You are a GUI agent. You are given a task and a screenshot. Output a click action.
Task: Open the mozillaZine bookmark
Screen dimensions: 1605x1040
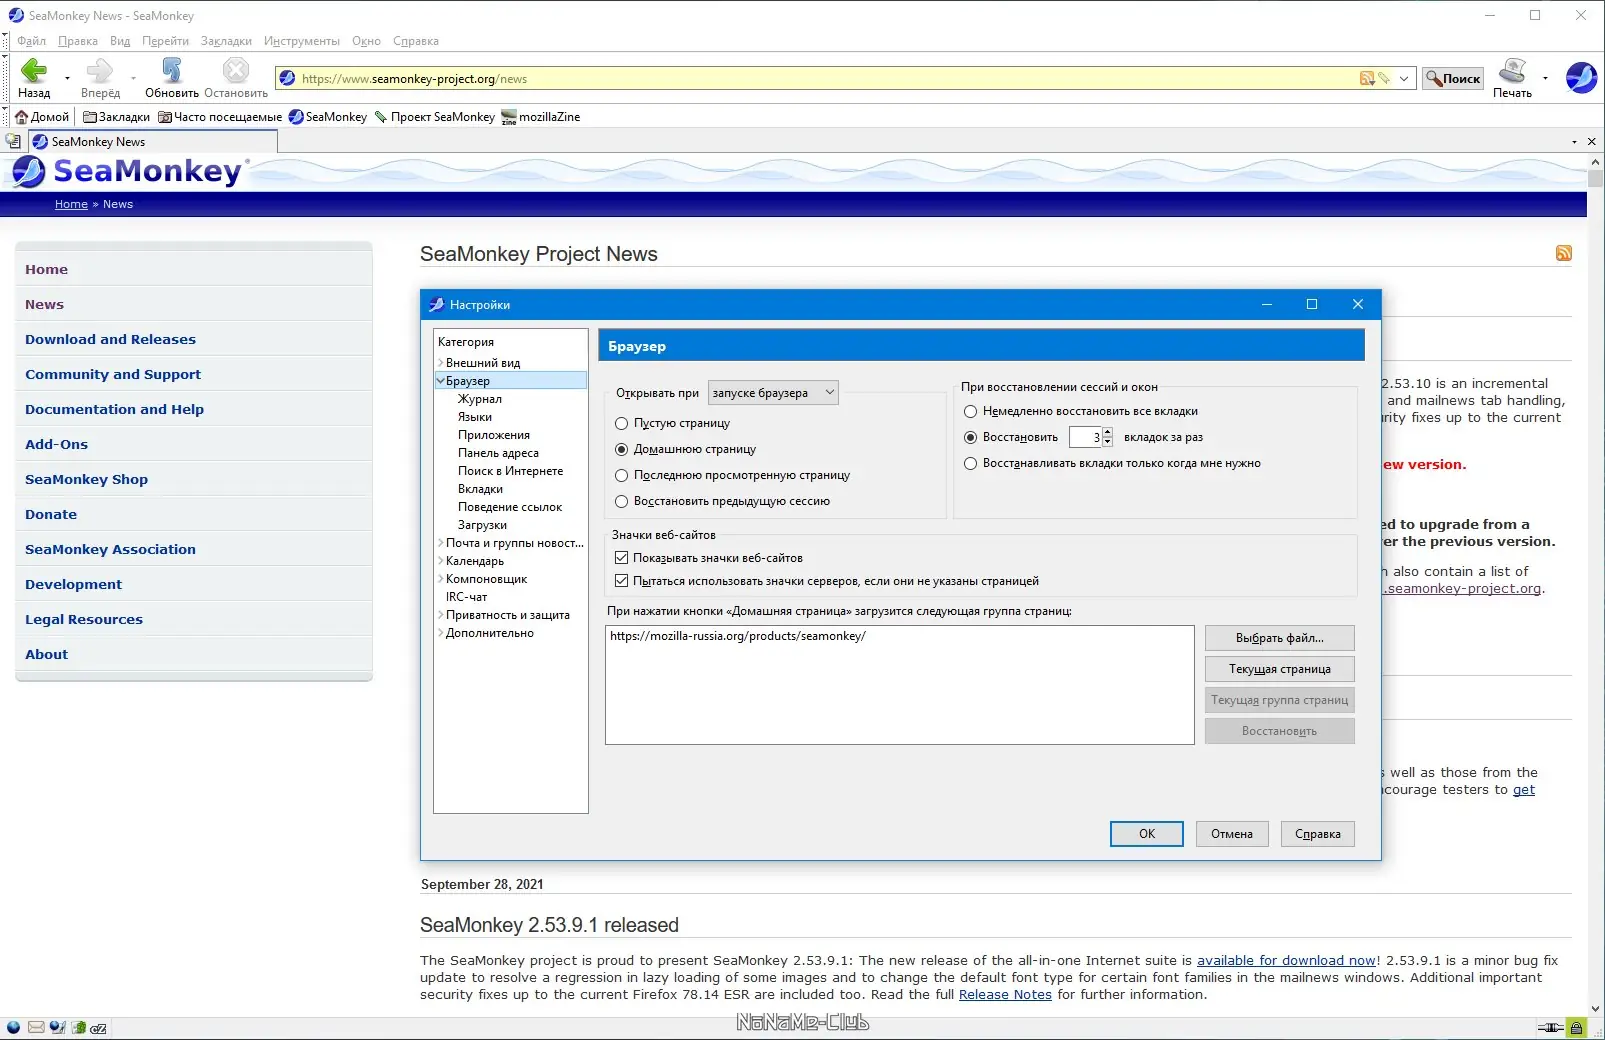(x=541, y=117)
